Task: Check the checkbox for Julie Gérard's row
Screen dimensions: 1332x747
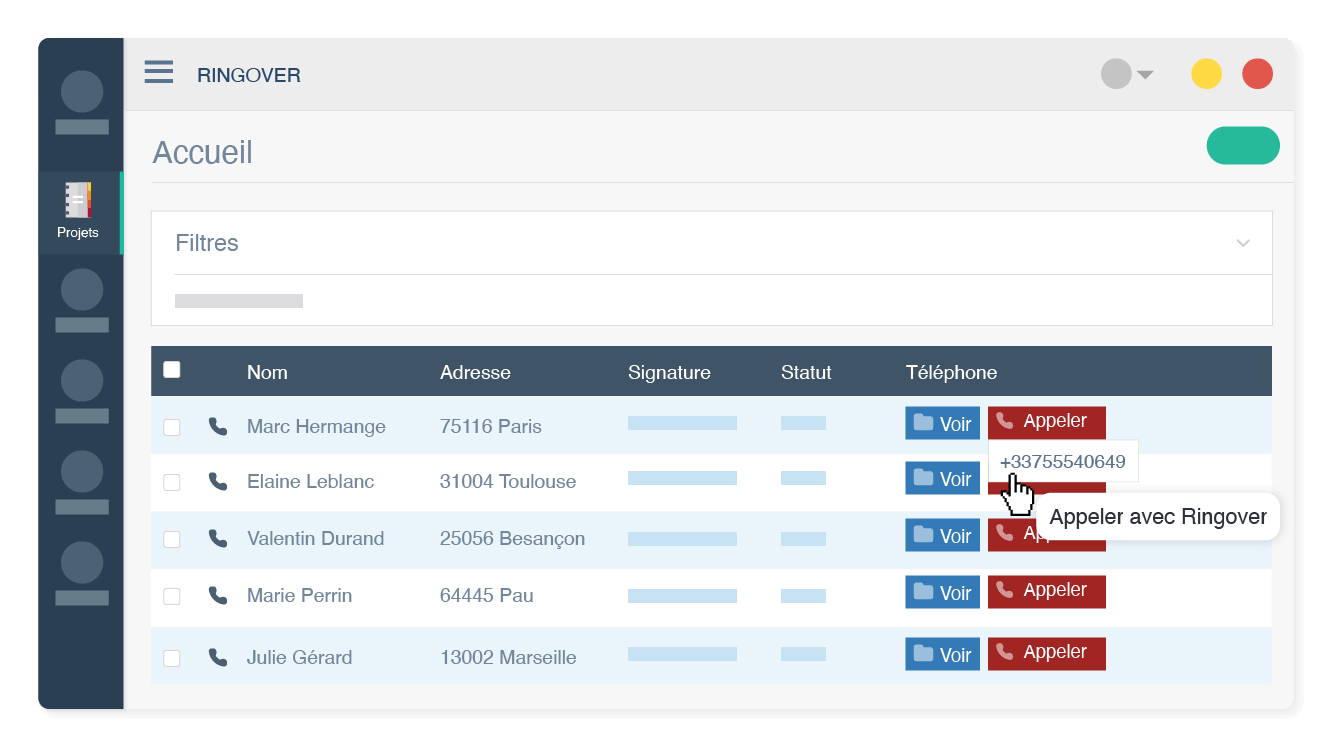Action: coord(171,658)
